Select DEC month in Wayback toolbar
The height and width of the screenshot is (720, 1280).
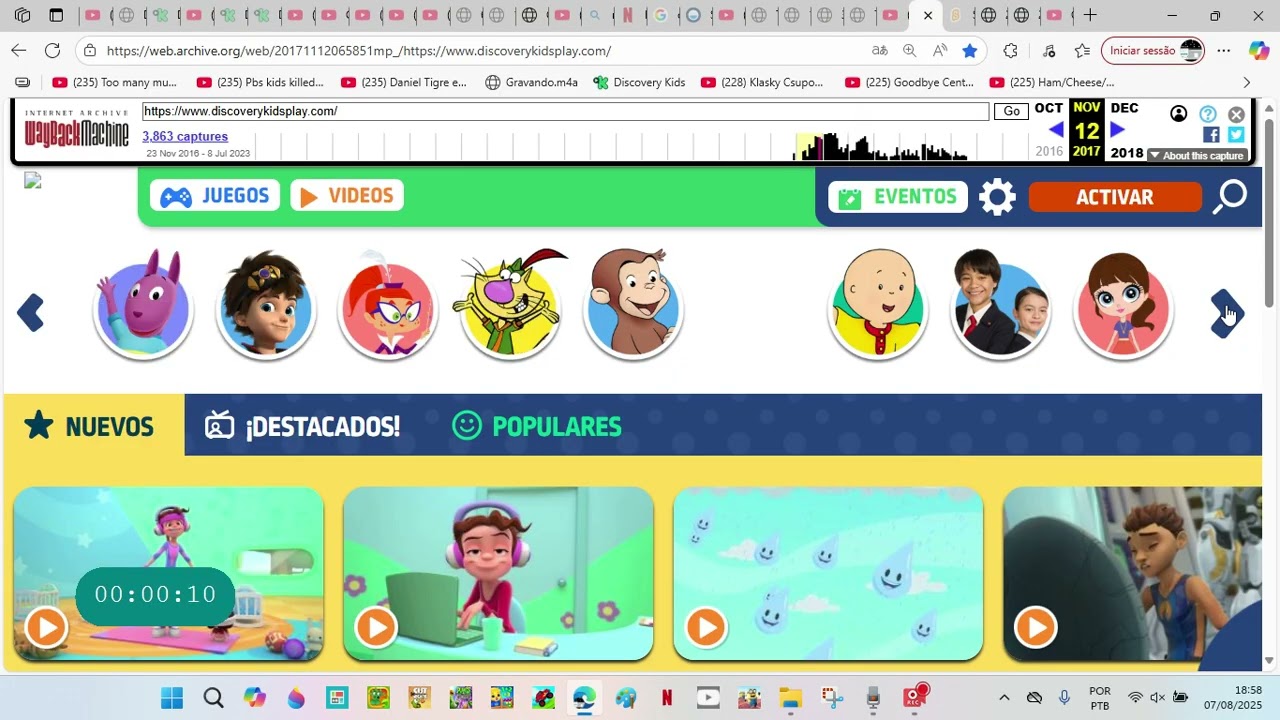click(1124, 108)
